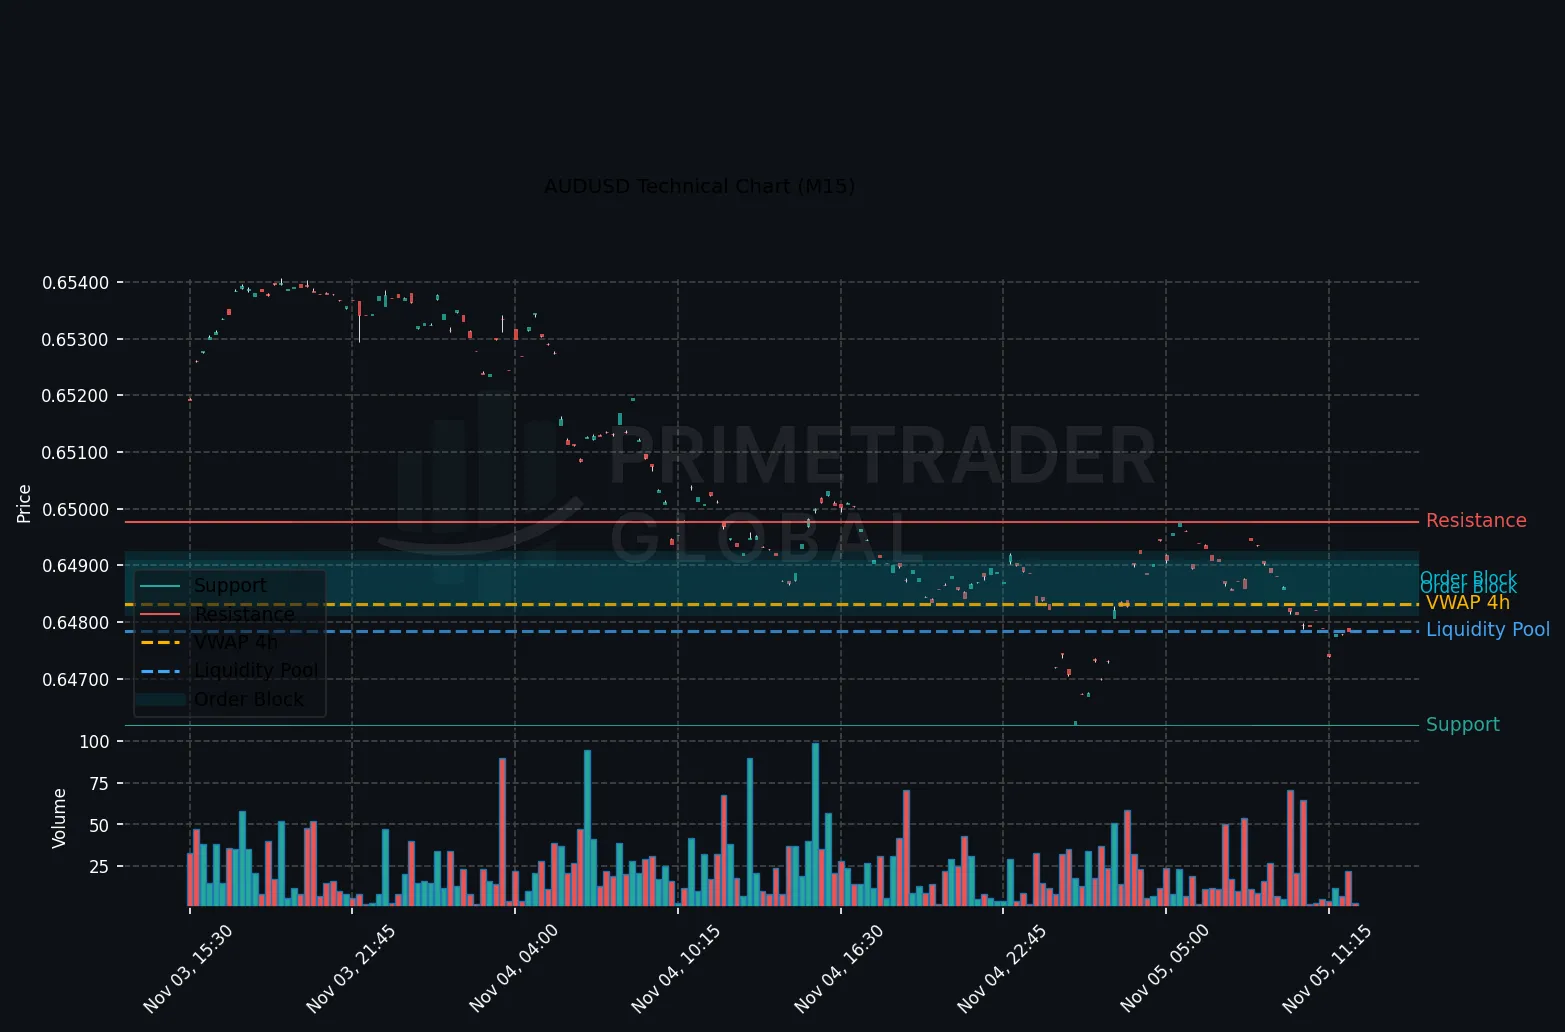The height and width of the screenshot is (1032, 1565).
Task: Click the Nov 04, 22:45 time label
Action: 1002,969
